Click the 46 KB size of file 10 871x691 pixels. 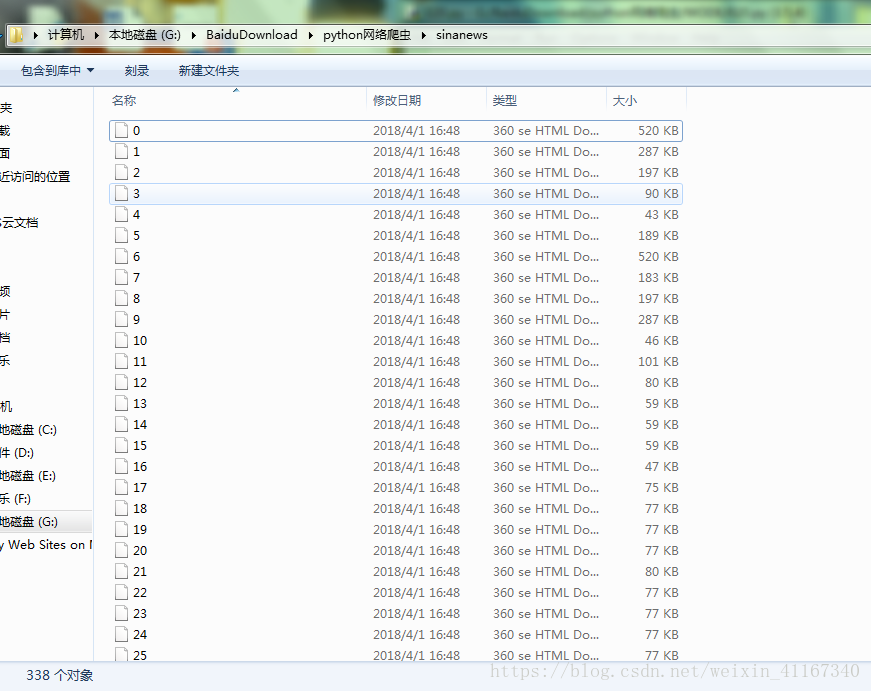tap(662, 341)
